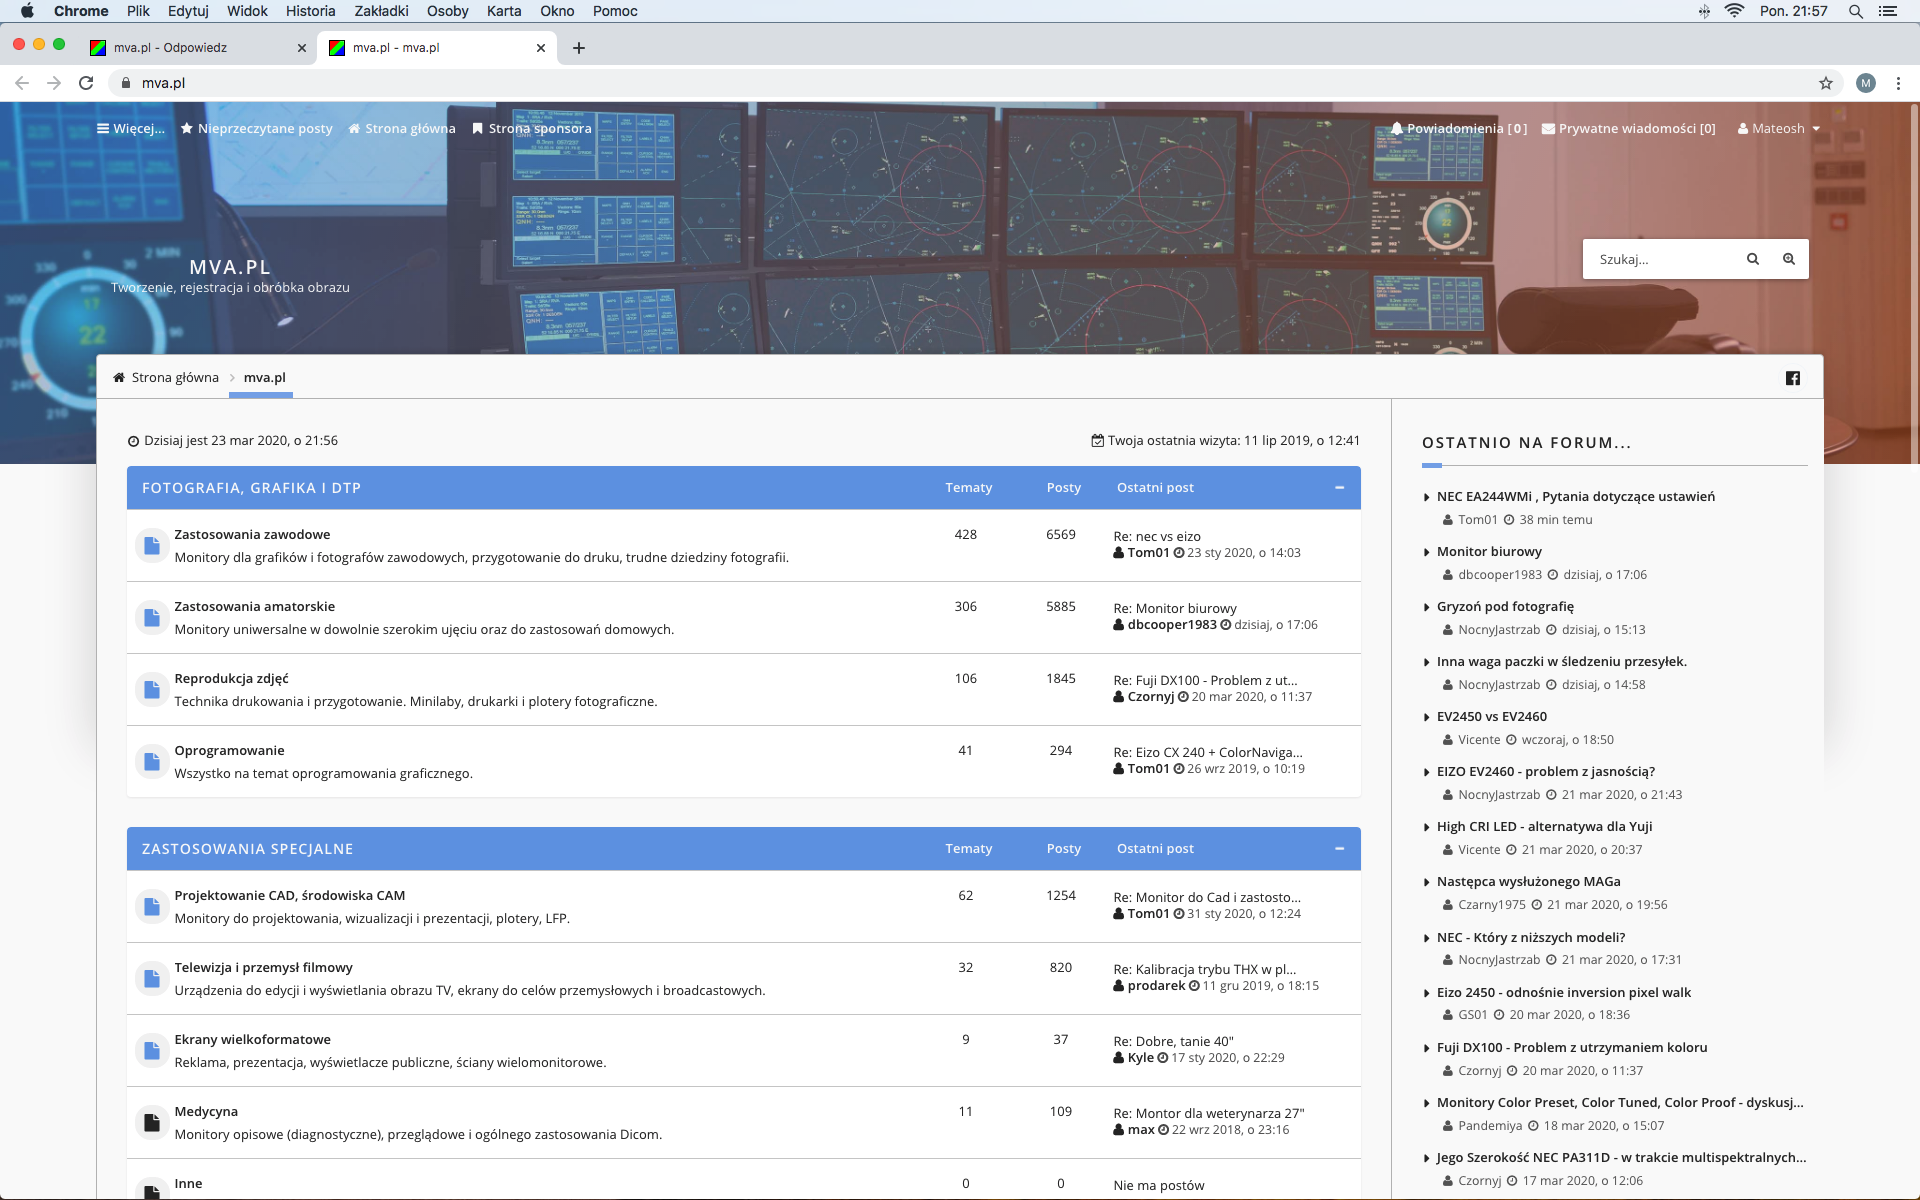Click the Medycyna forum folder icon
The width and height of the screenshot is (1920, 1200).
(152, 1123)
